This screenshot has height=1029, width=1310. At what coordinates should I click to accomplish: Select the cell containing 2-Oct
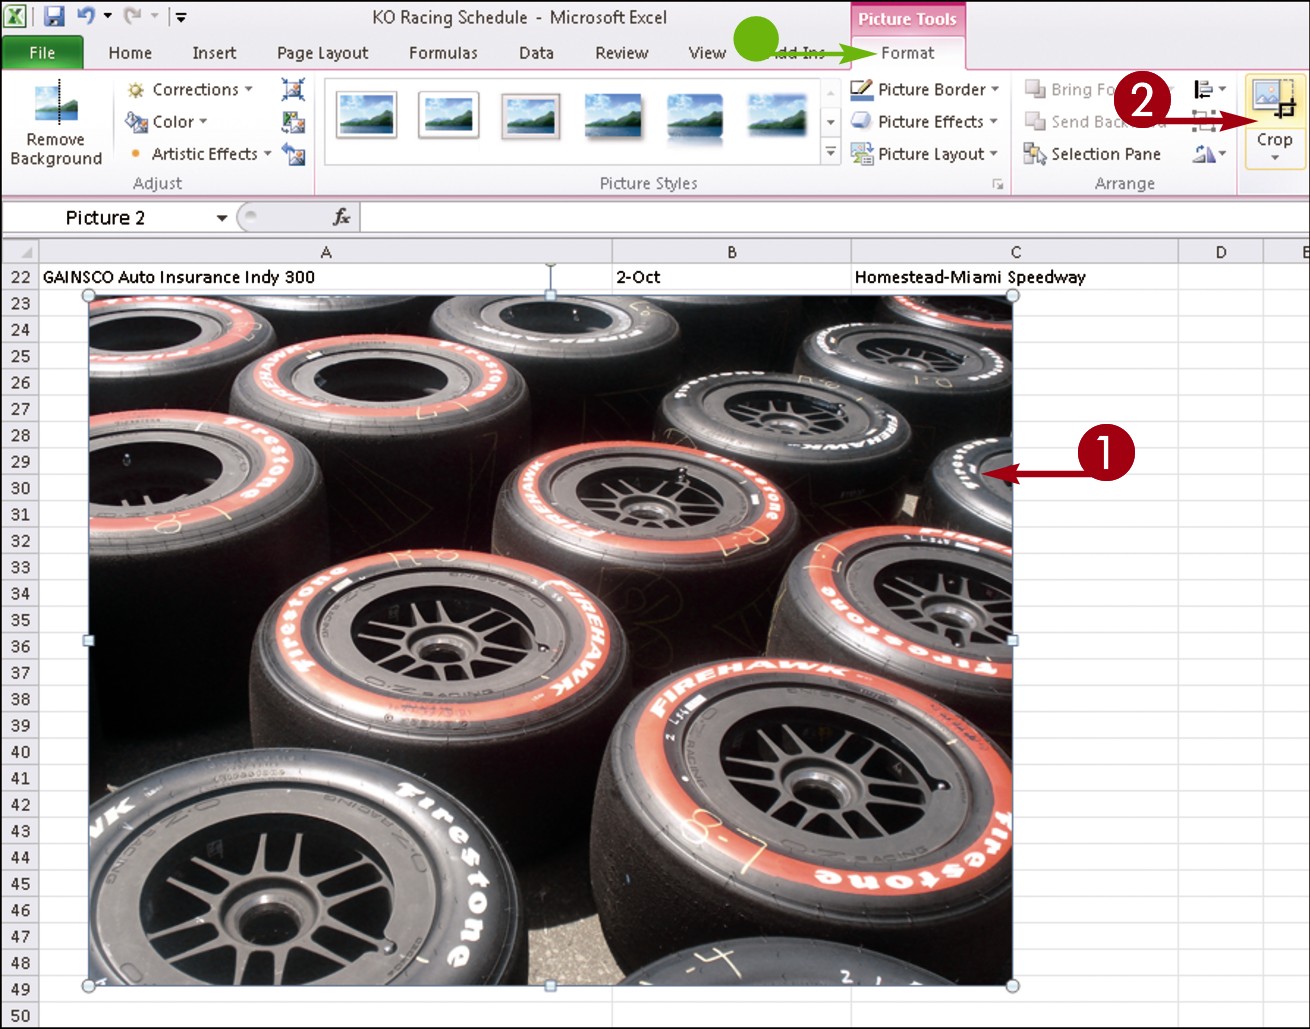tap(732, 277)
